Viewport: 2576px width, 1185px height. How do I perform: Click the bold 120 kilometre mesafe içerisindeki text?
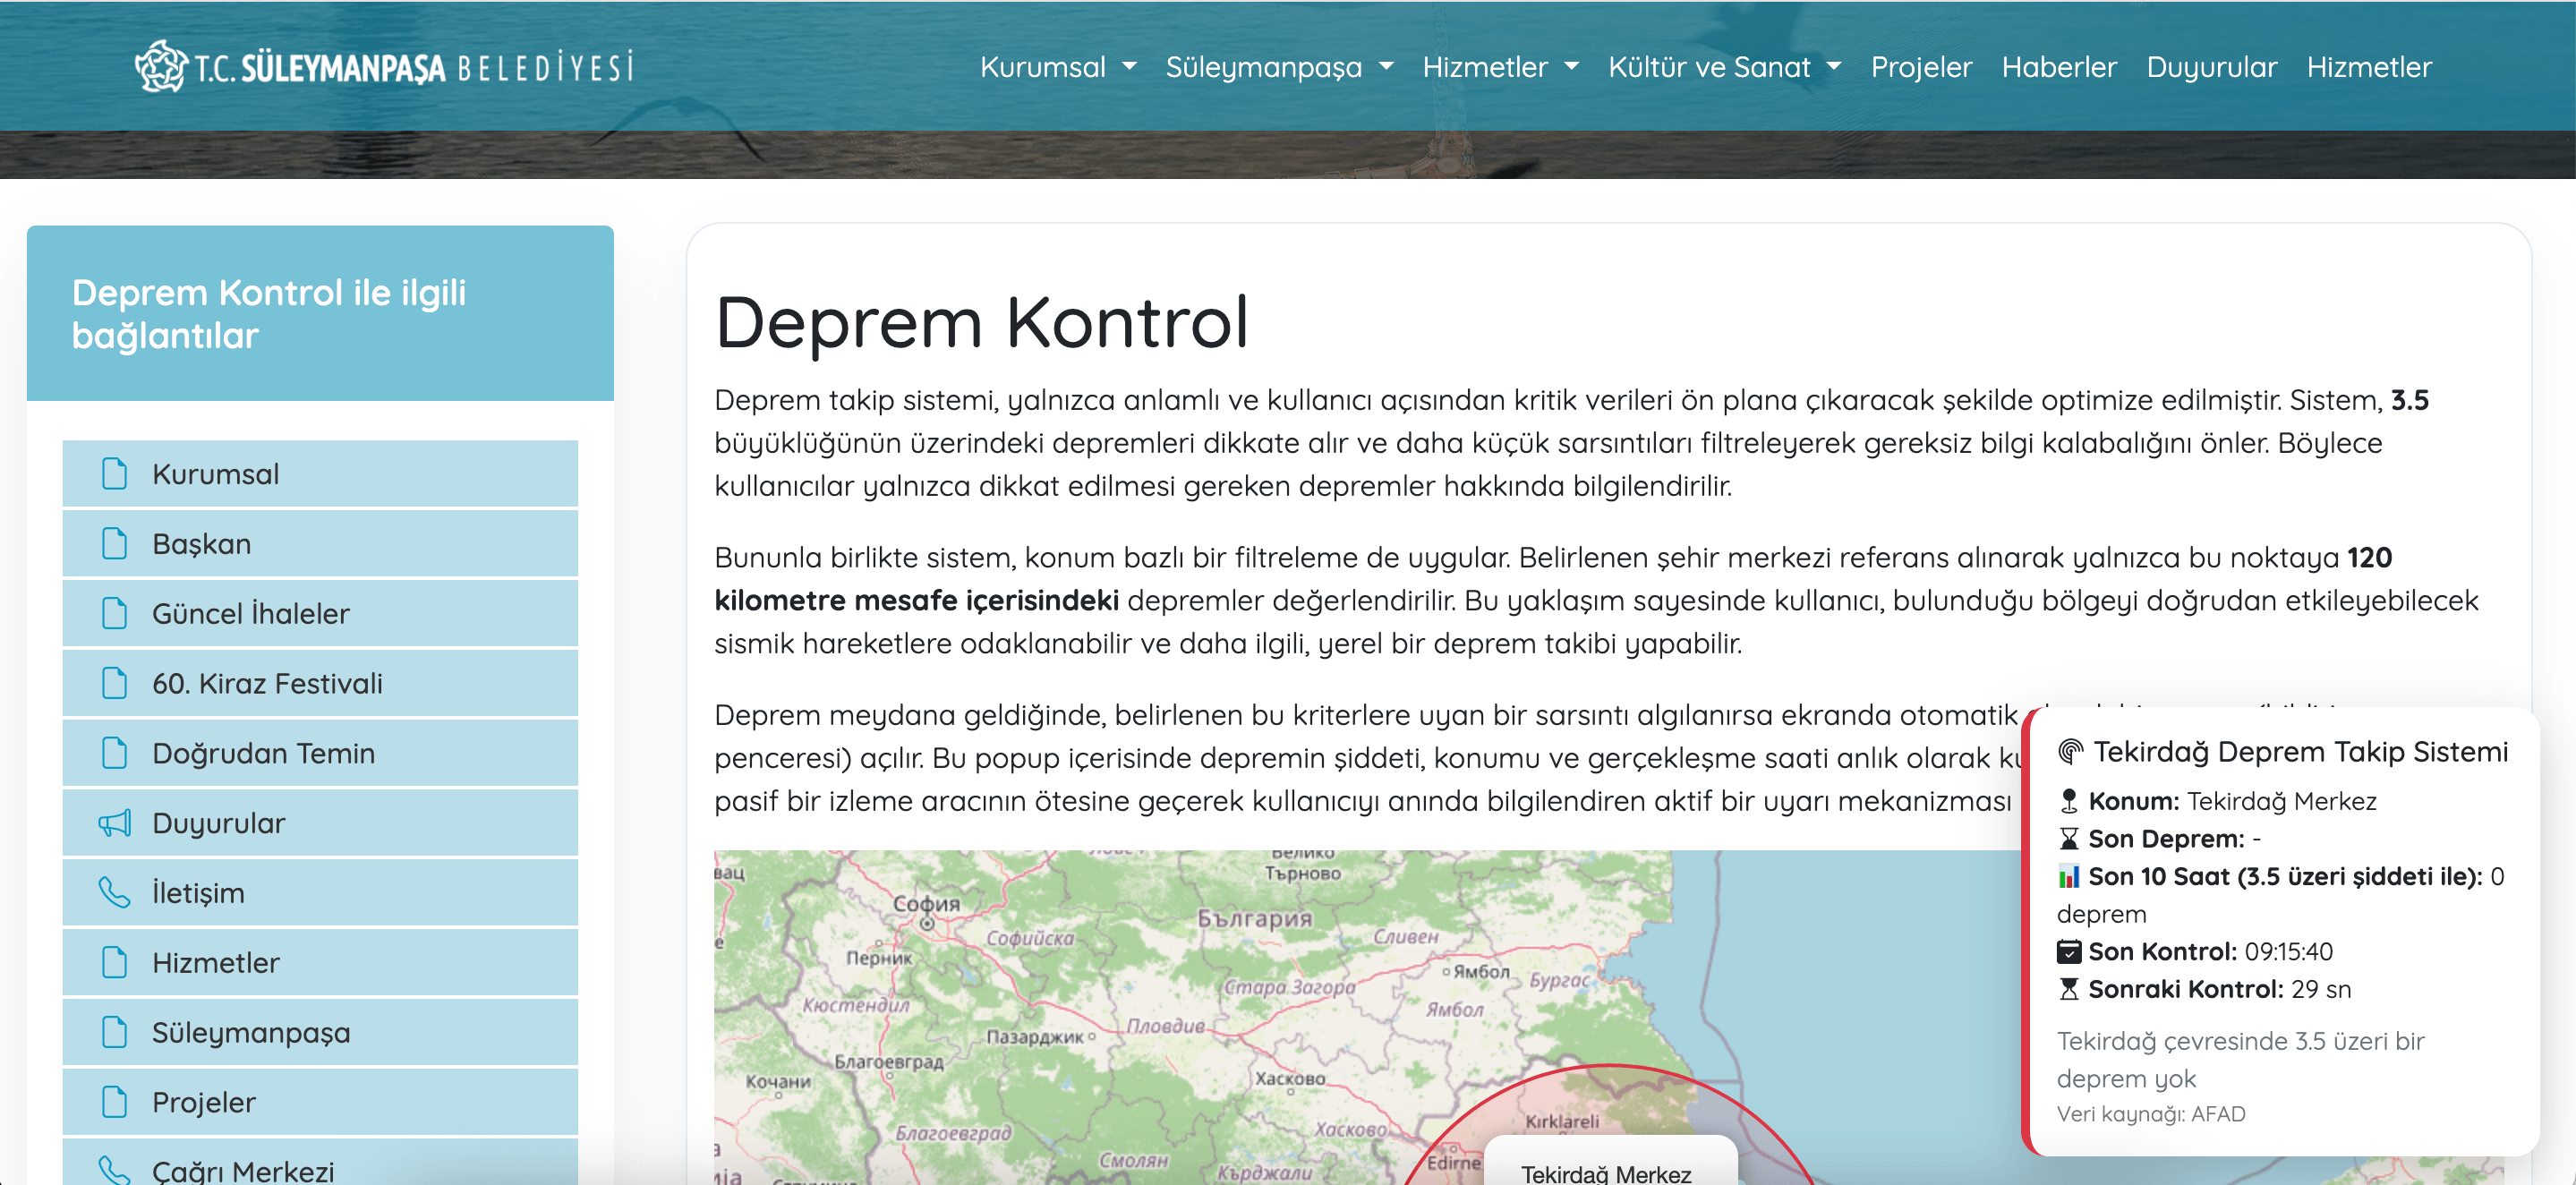[x=1552, y=579]
